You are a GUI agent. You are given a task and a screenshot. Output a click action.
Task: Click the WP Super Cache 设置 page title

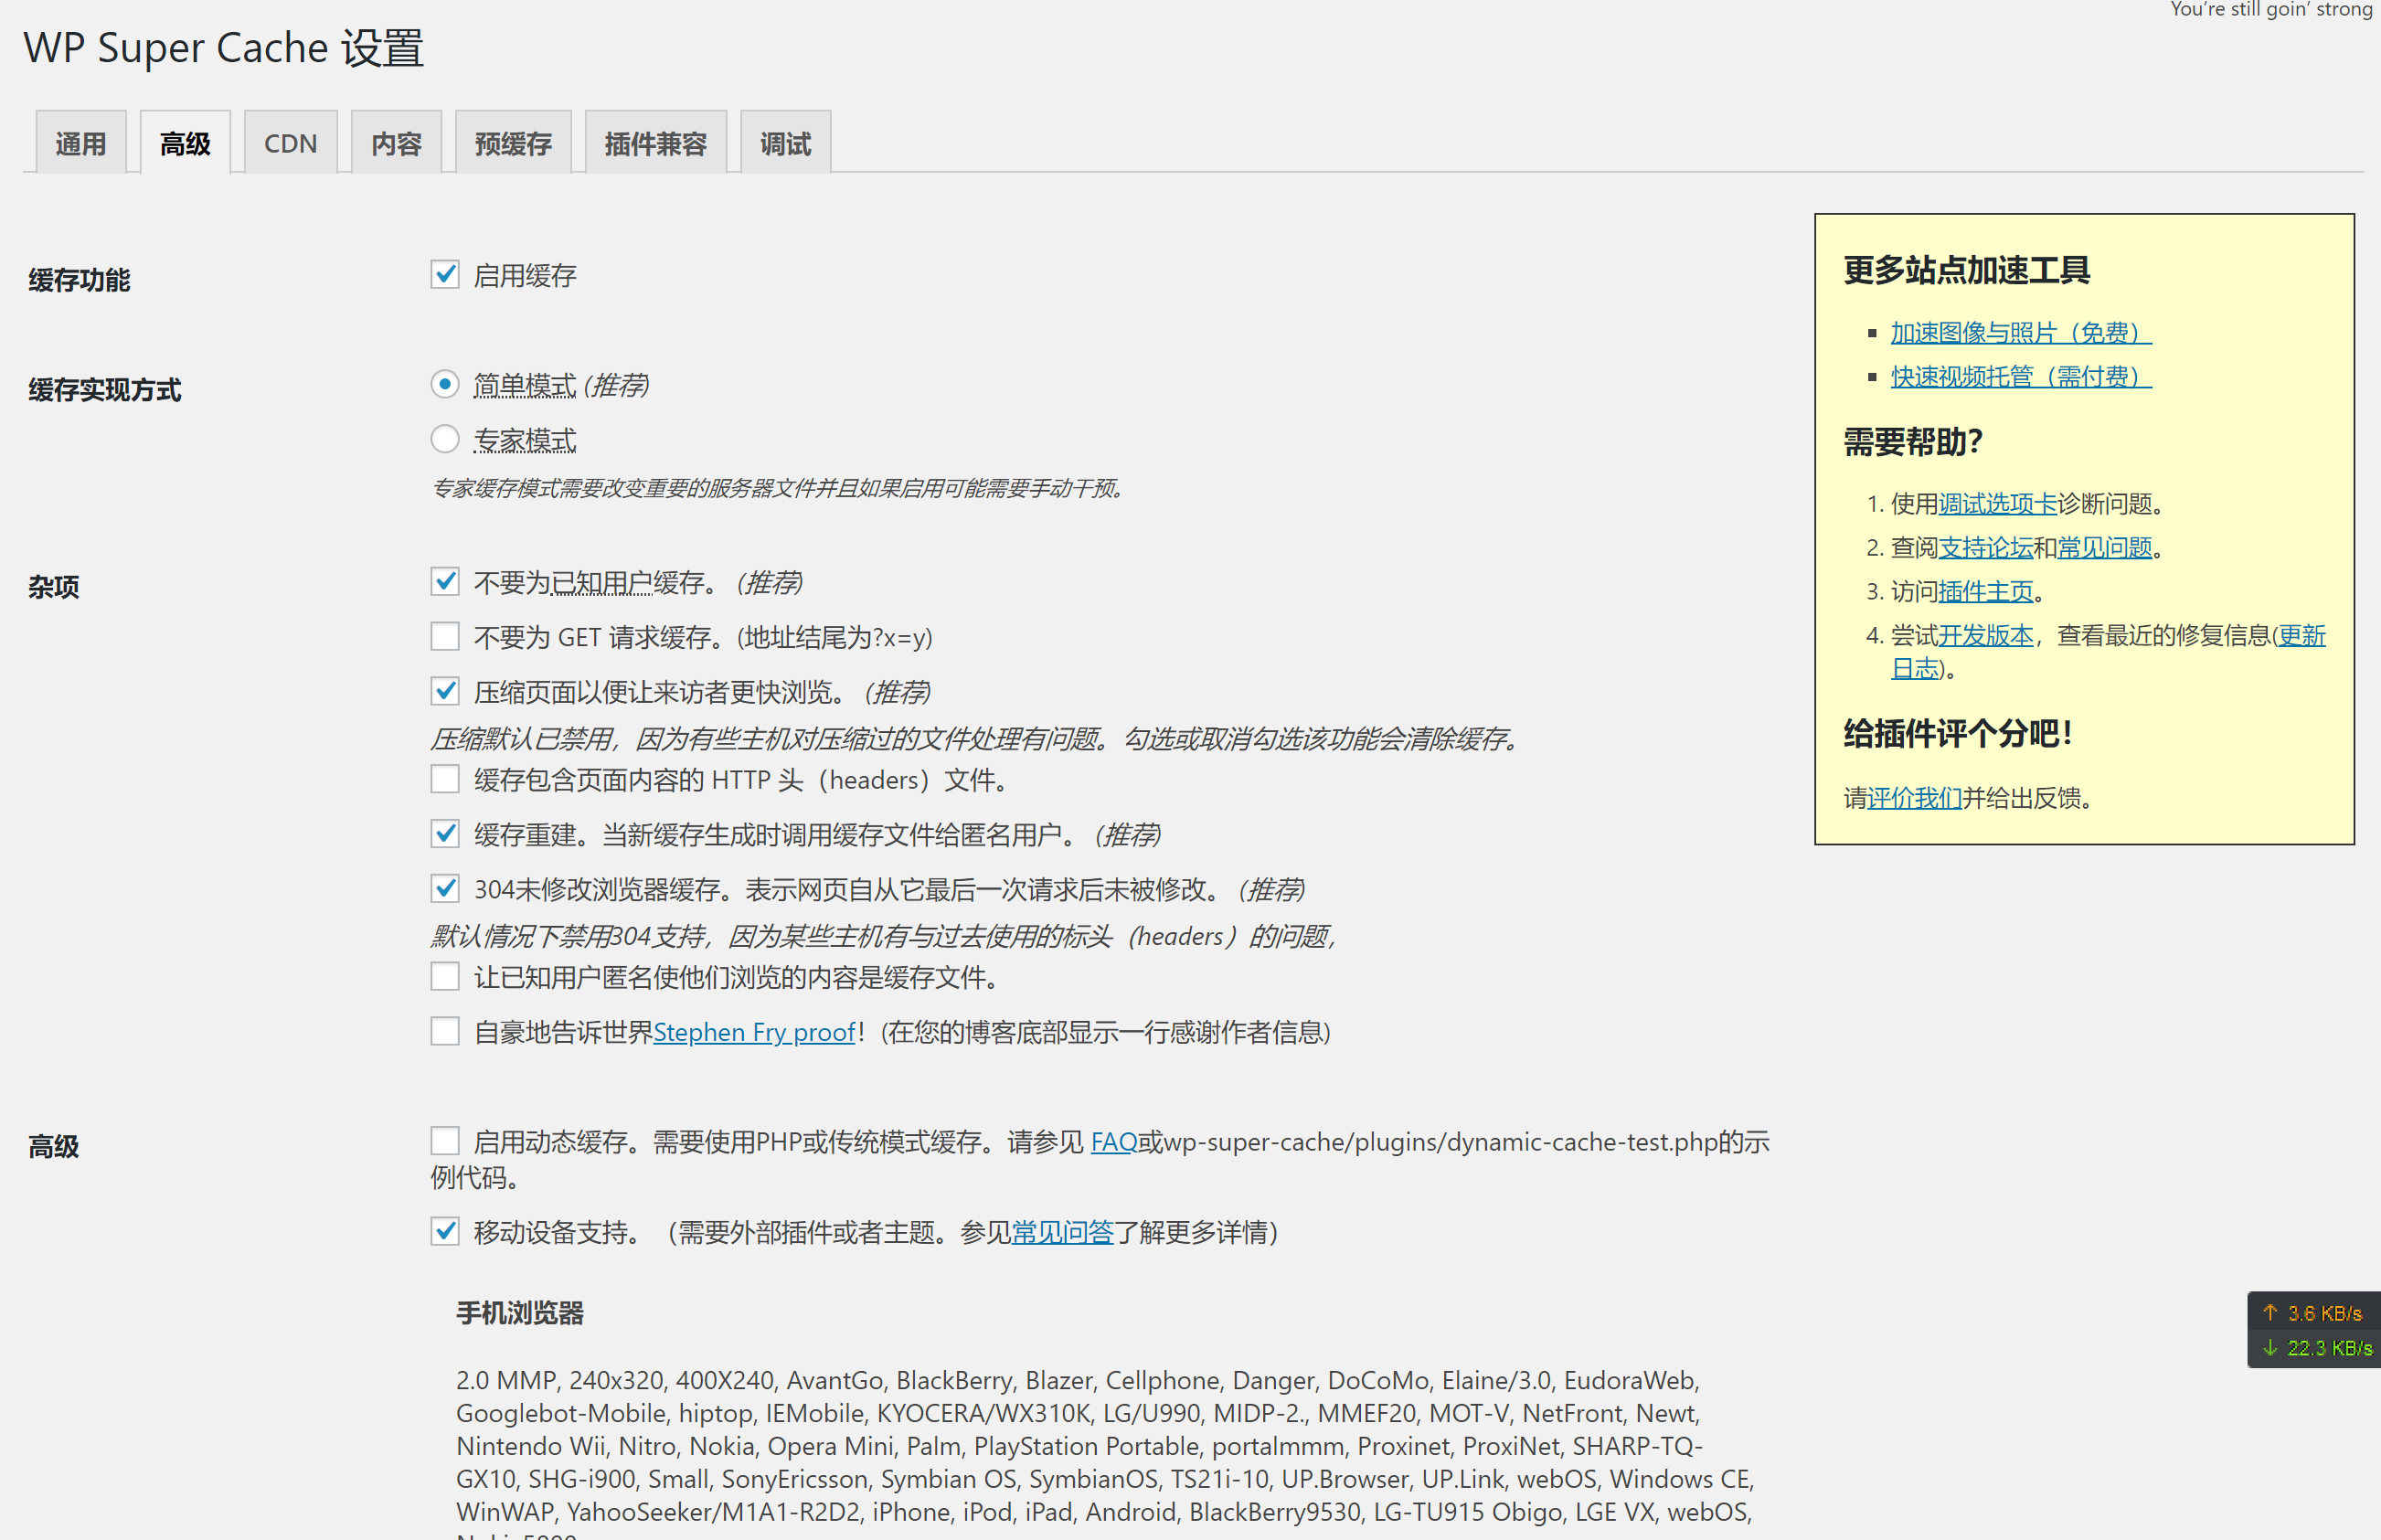[x=224, y=48]
